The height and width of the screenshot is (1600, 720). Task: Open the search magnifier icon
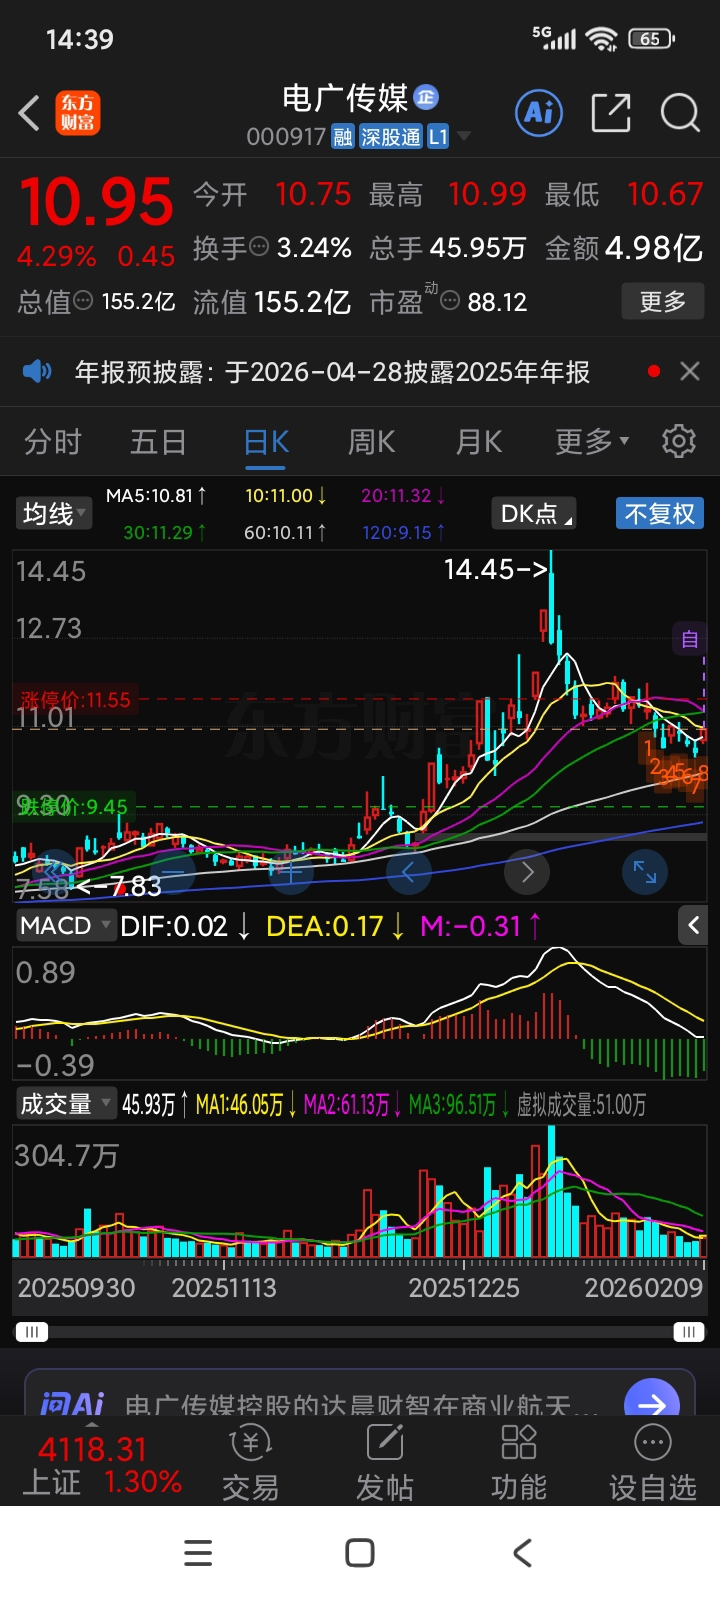(680, 112)
